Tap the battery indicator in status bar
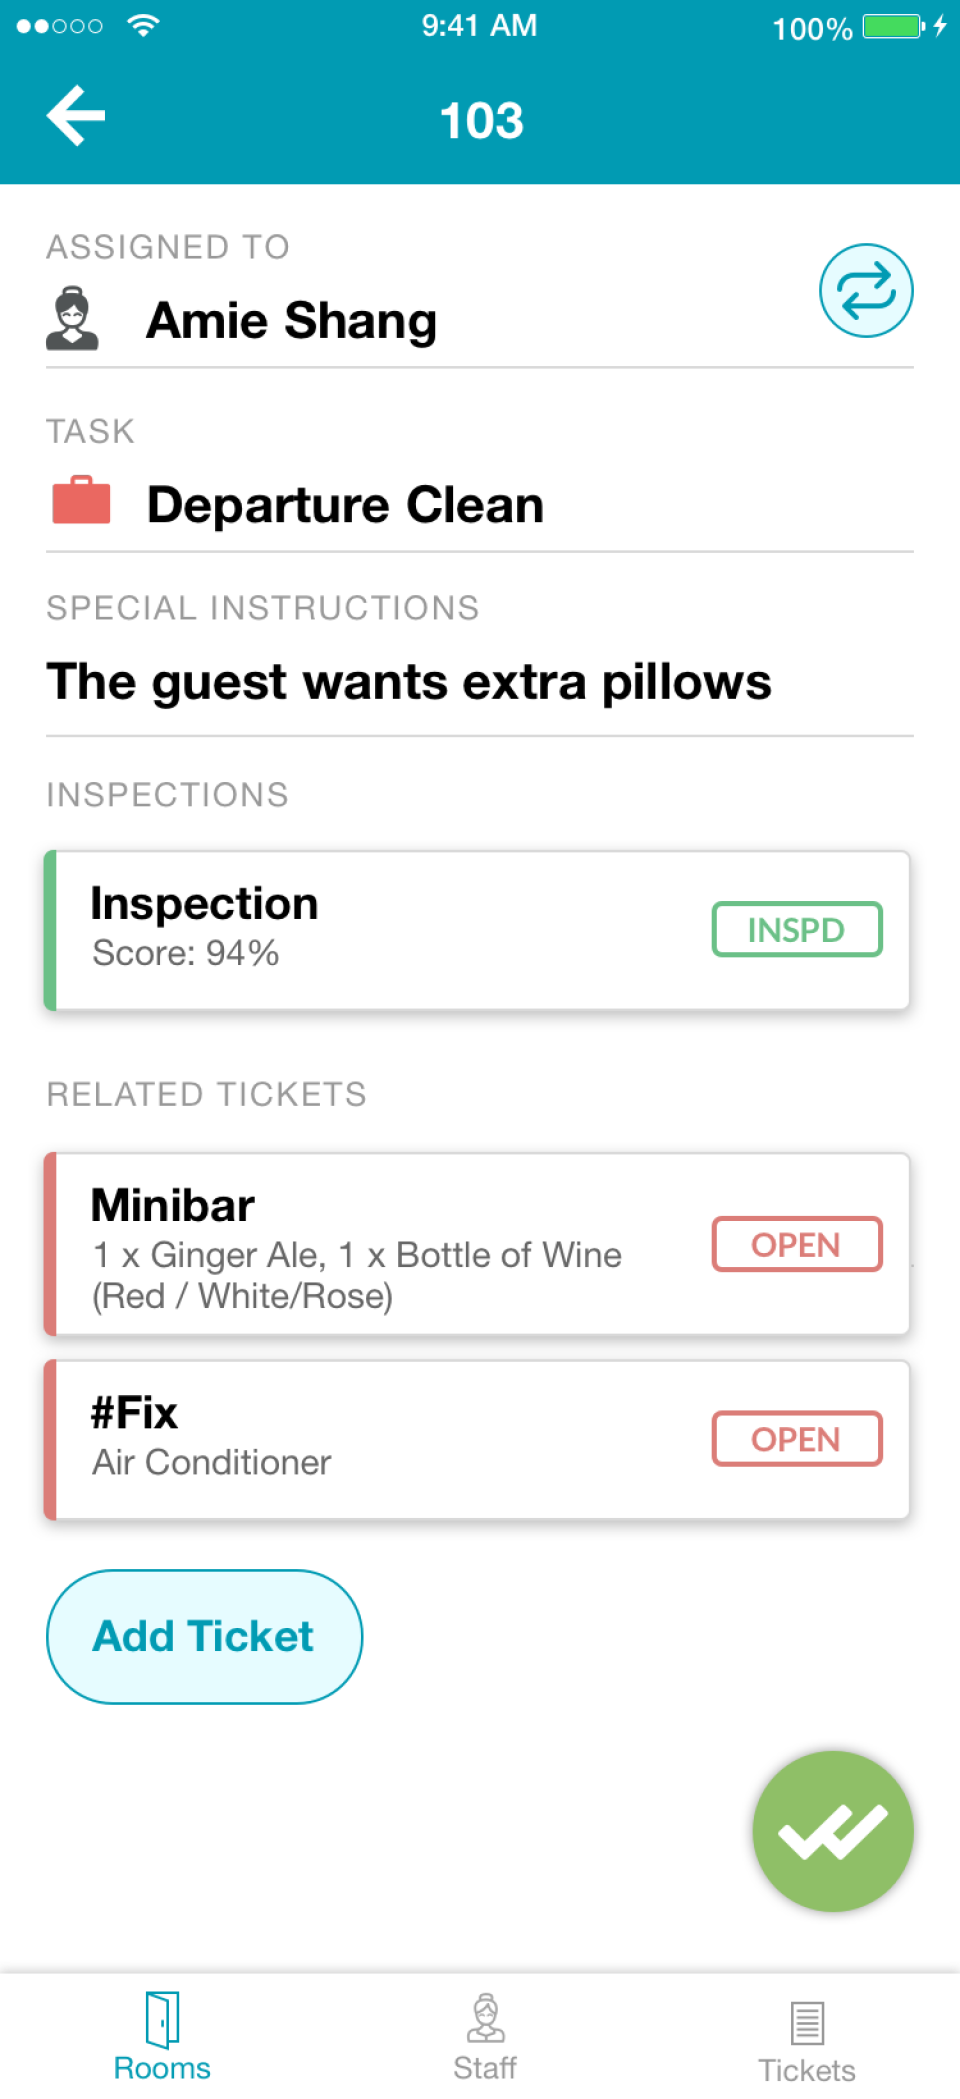The width and height of the screenshot is (960, 2099). click(x=892, y=26)
